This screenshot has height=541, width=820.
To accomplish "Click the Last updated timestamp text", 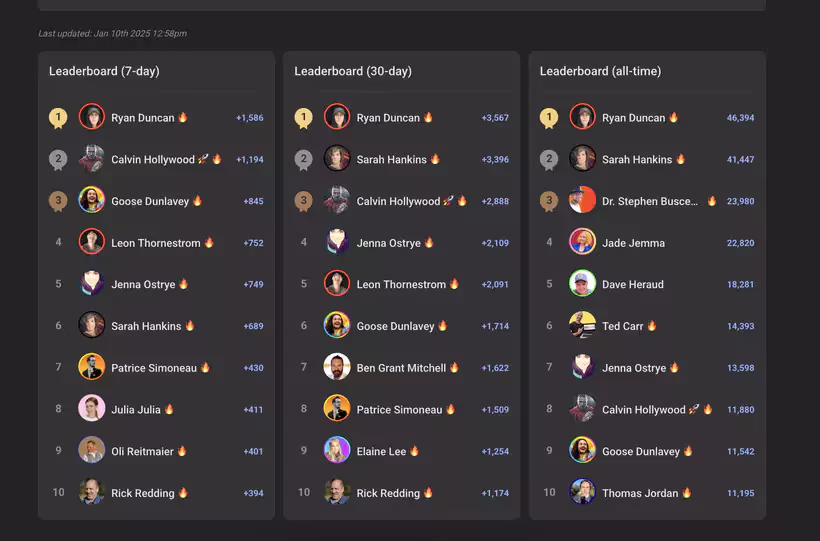I will click(112, 33).
